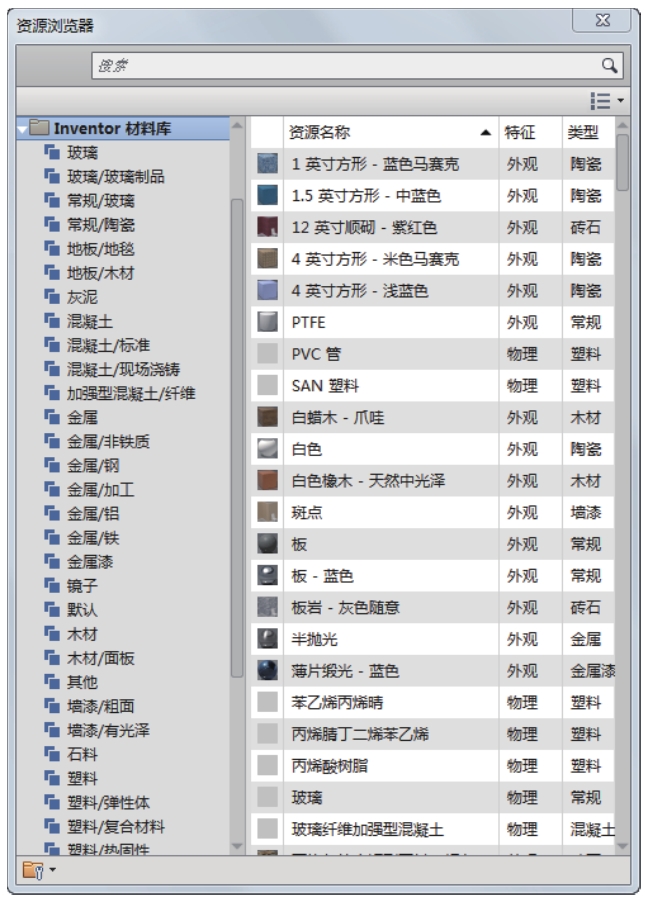Screen dimensions: 645x898
Task: Select the 玻璃纤维加强型混凝土 material row
Action: click(432, 829)
